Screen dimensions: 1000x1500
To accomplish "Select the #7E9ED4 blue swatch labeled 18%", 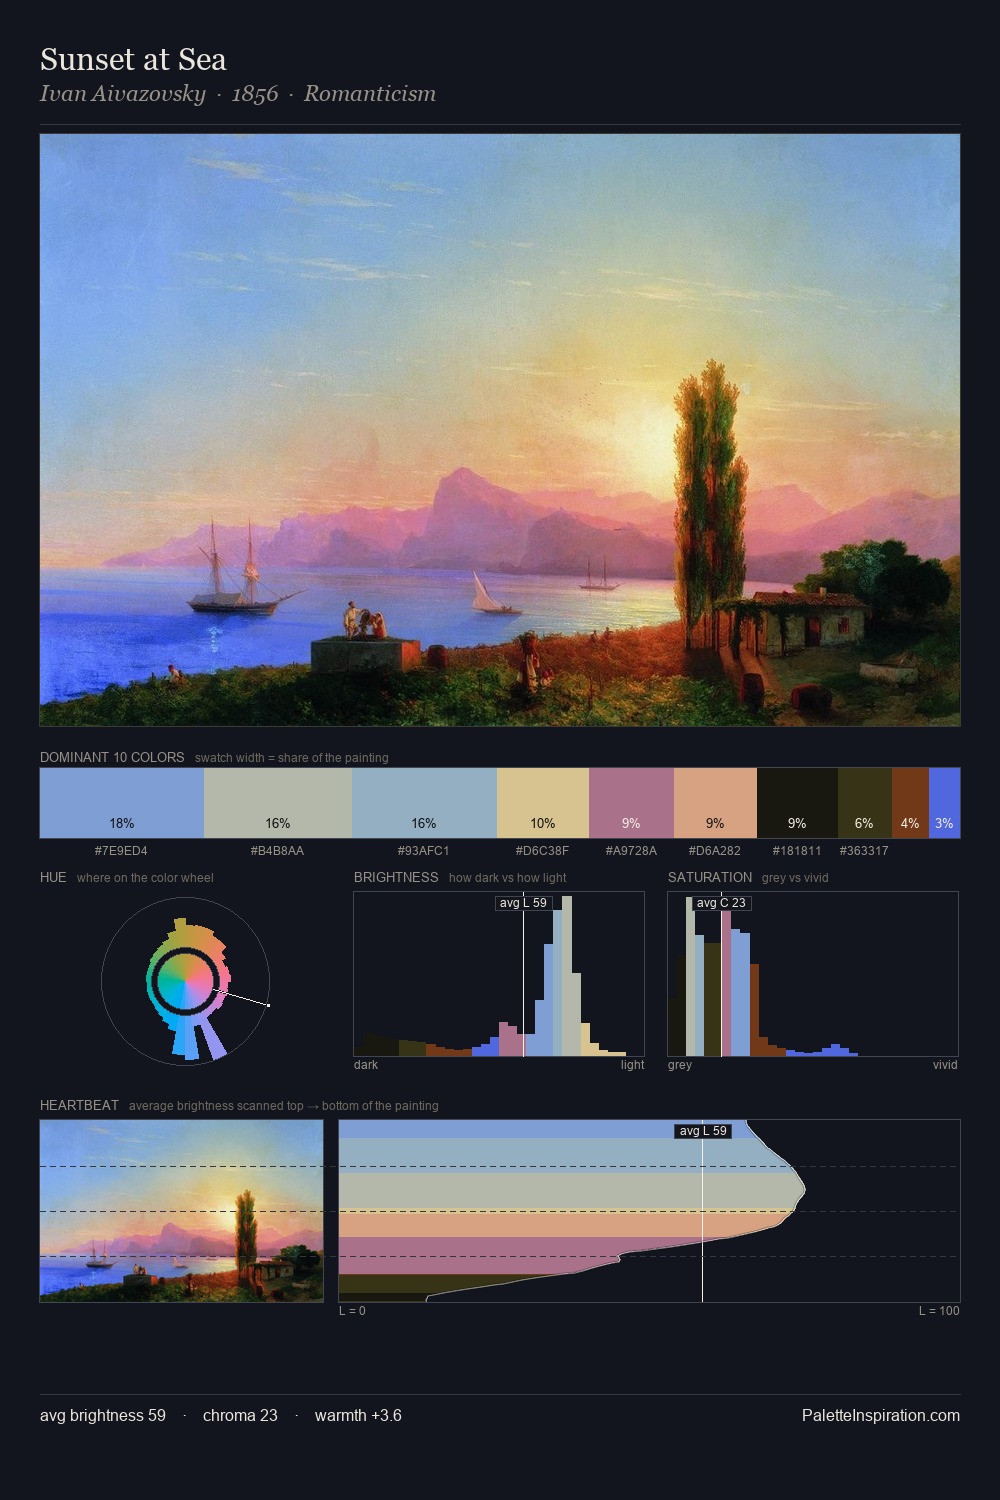I will tap(122, 803).
